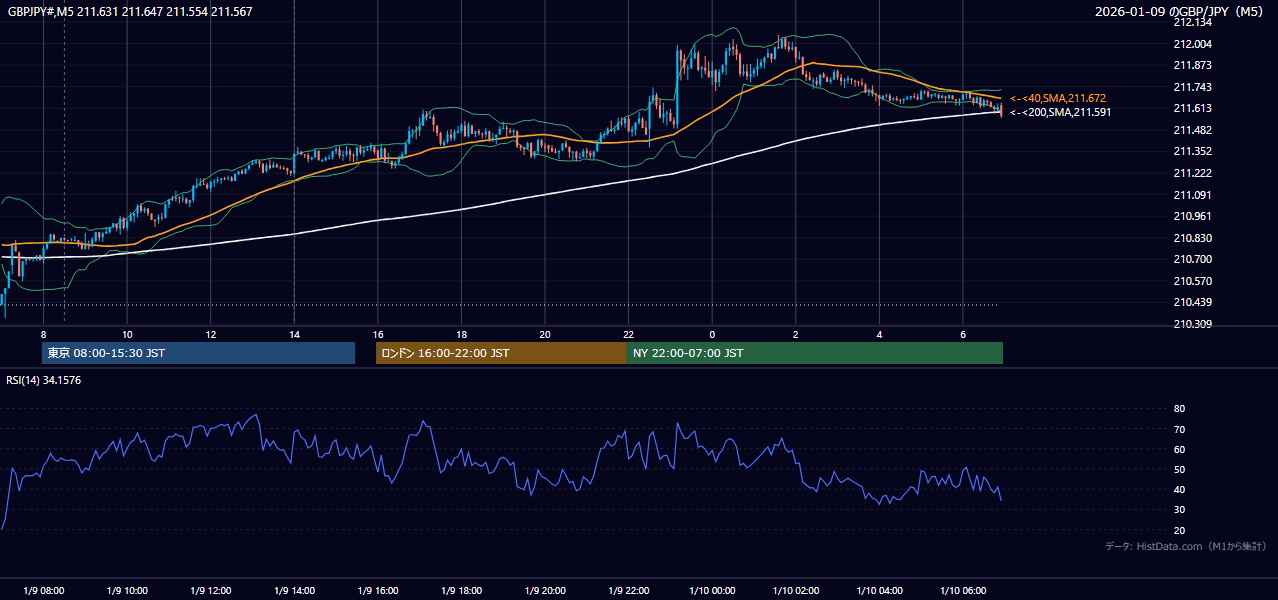Screen dimensions: 1278x600
Task: Click the 1/9 16:00 time axis label
Action: (378, 591)
